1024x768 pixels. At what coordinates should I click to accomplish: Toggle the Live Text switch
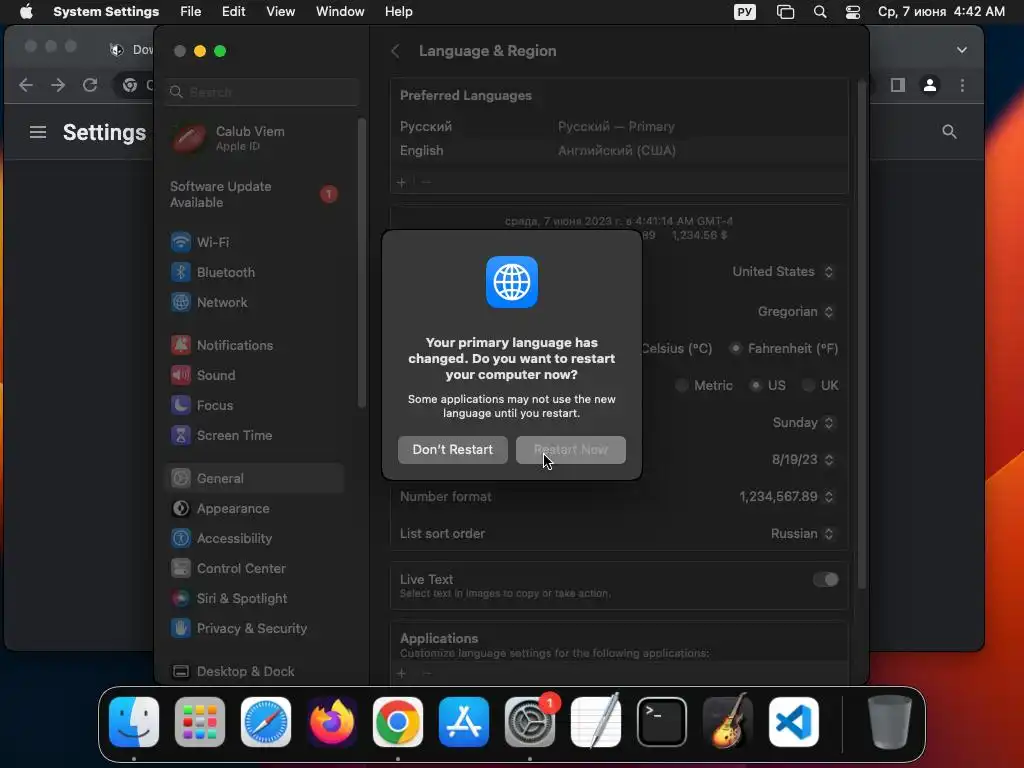pos(825,580)
